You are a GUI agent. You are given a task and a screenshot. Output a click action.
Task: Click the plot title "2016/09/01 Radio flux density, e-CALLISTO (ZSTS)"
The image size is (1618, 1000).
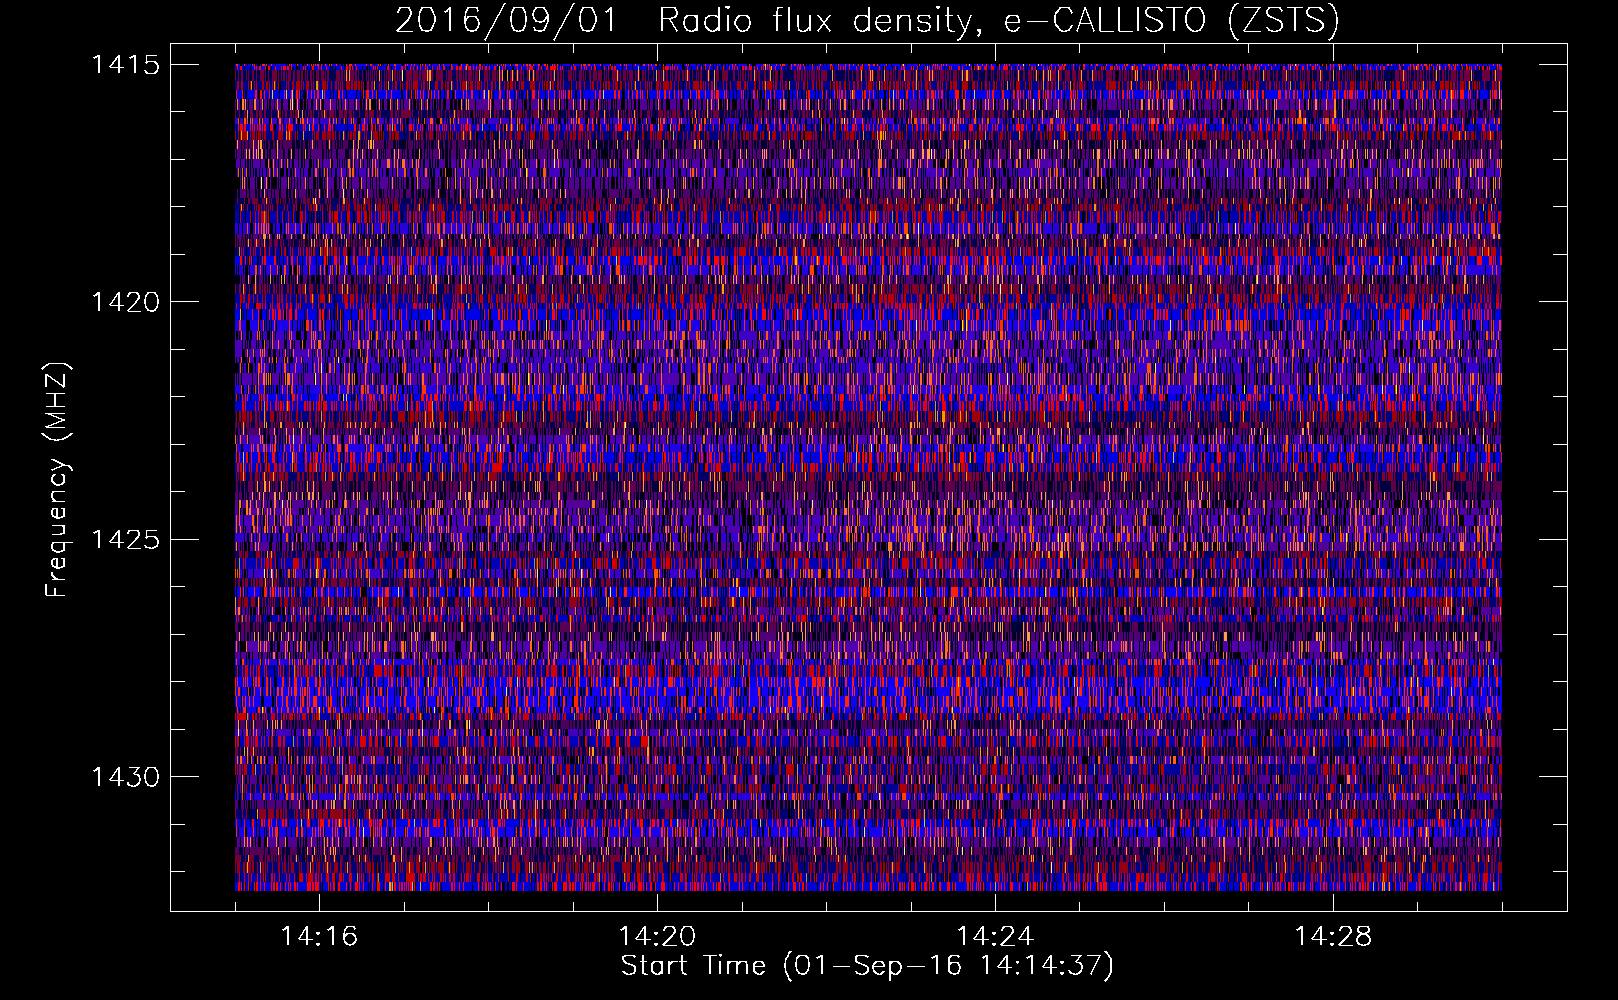pyautogui.click(x=866, y=20)
